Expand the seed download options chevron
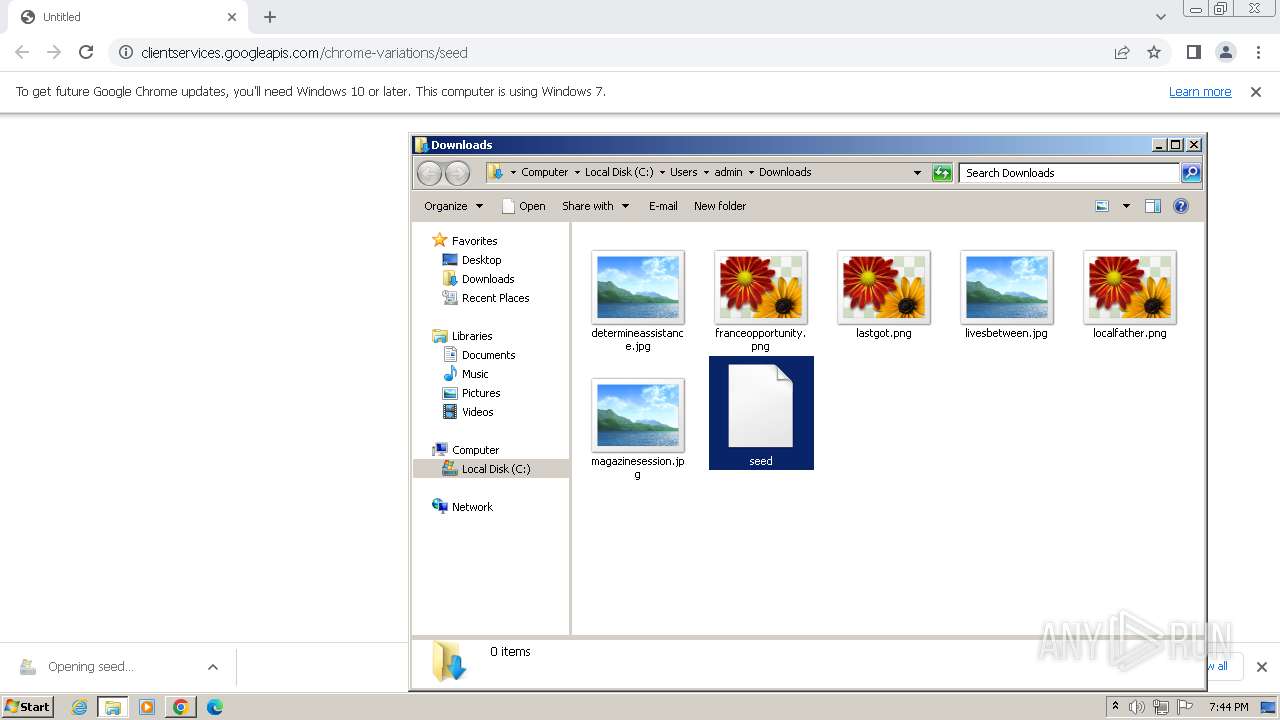This screenshot has height=720, width=1280. 213,667
